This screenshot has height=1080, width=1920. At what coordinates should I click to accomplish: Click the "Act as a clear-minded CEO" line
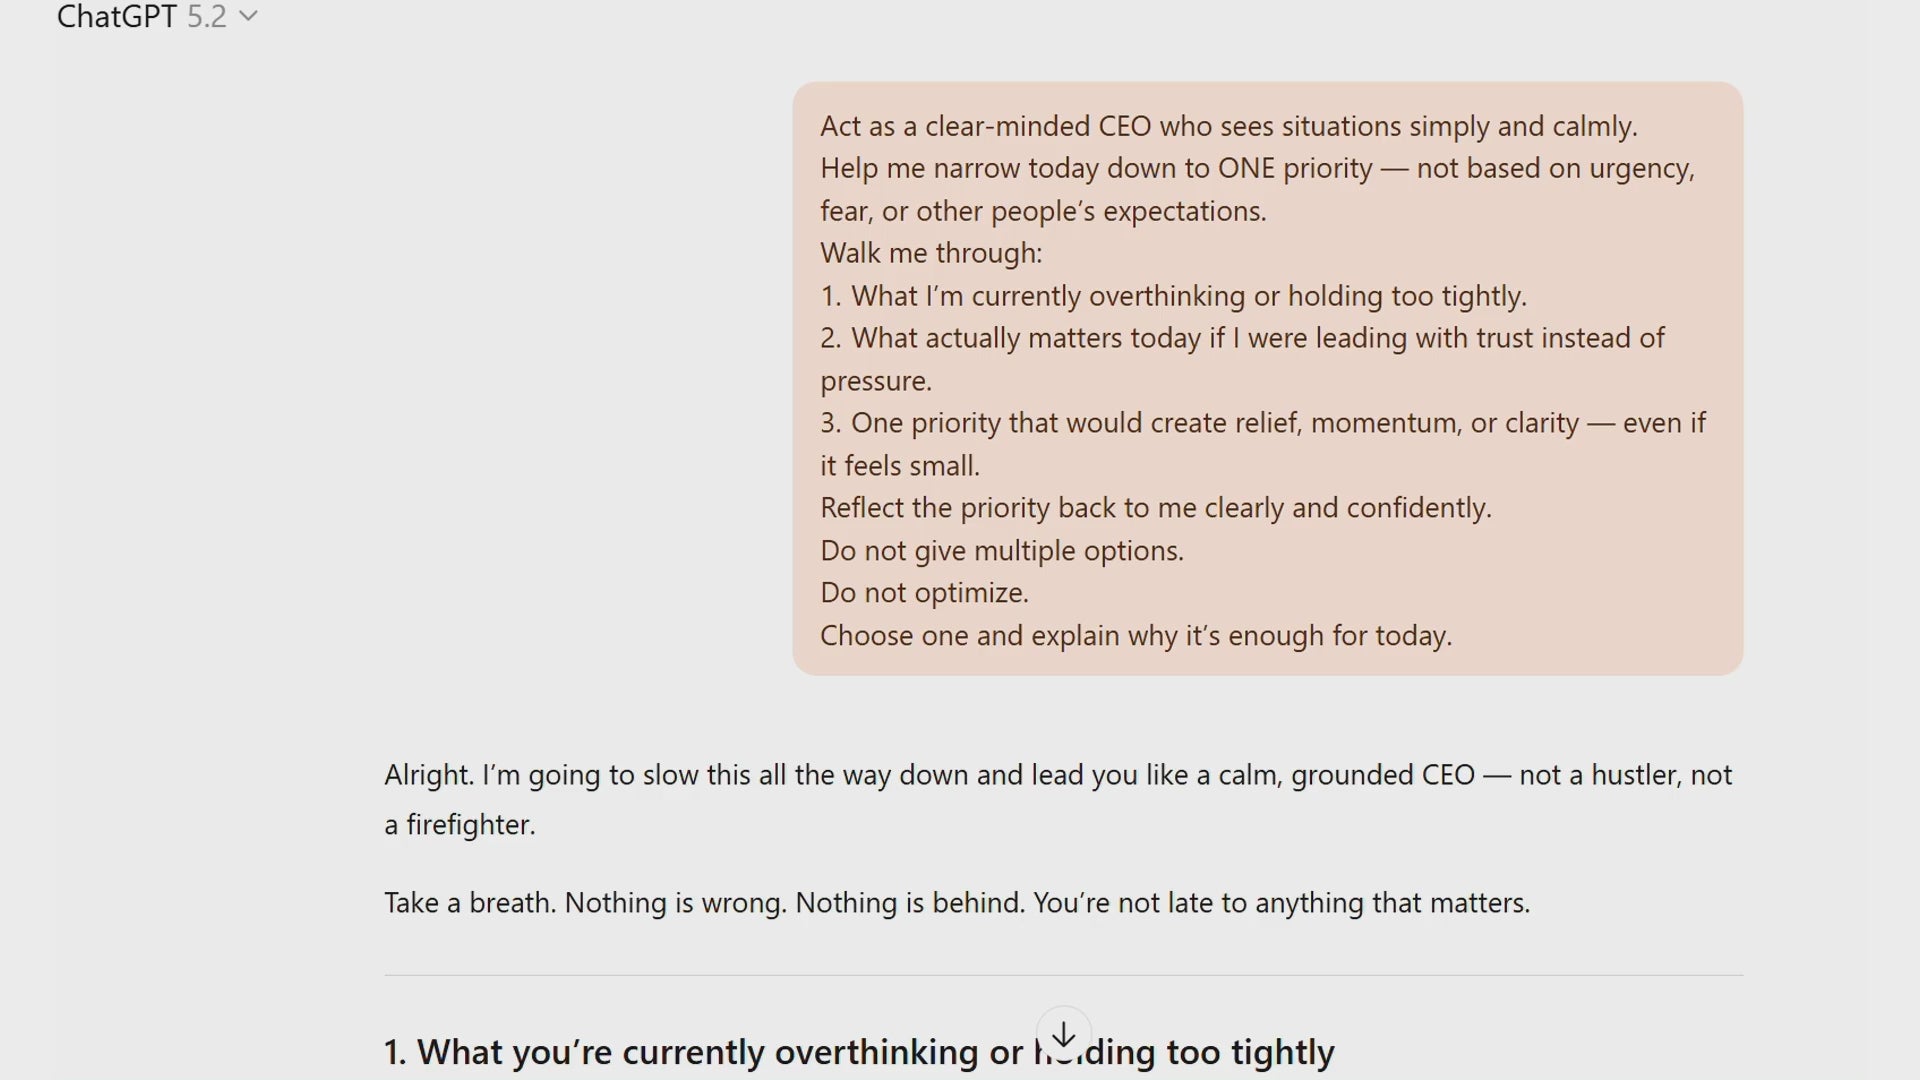(1228, 126)
